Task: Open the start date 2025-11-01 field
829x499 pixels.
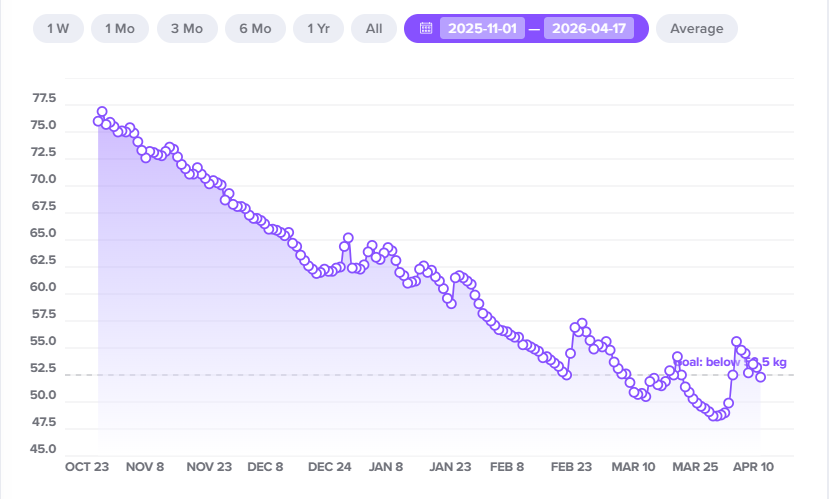Action: point(482,28)
